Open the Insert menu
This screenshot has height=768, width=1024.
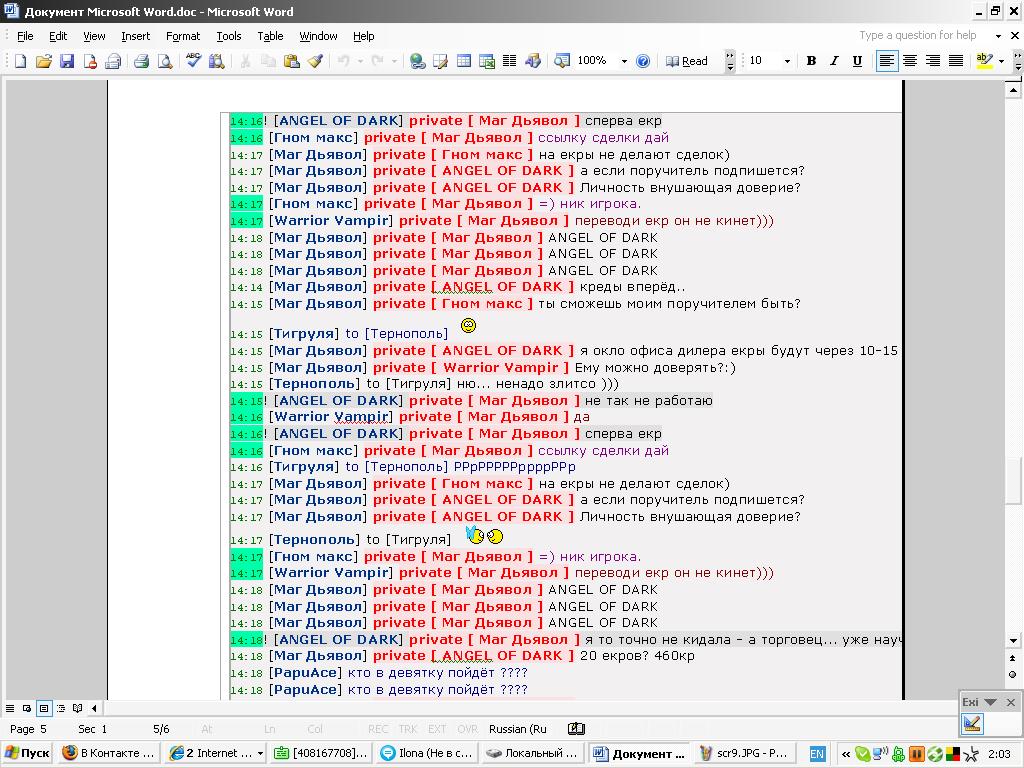click(x=135, y=36)
